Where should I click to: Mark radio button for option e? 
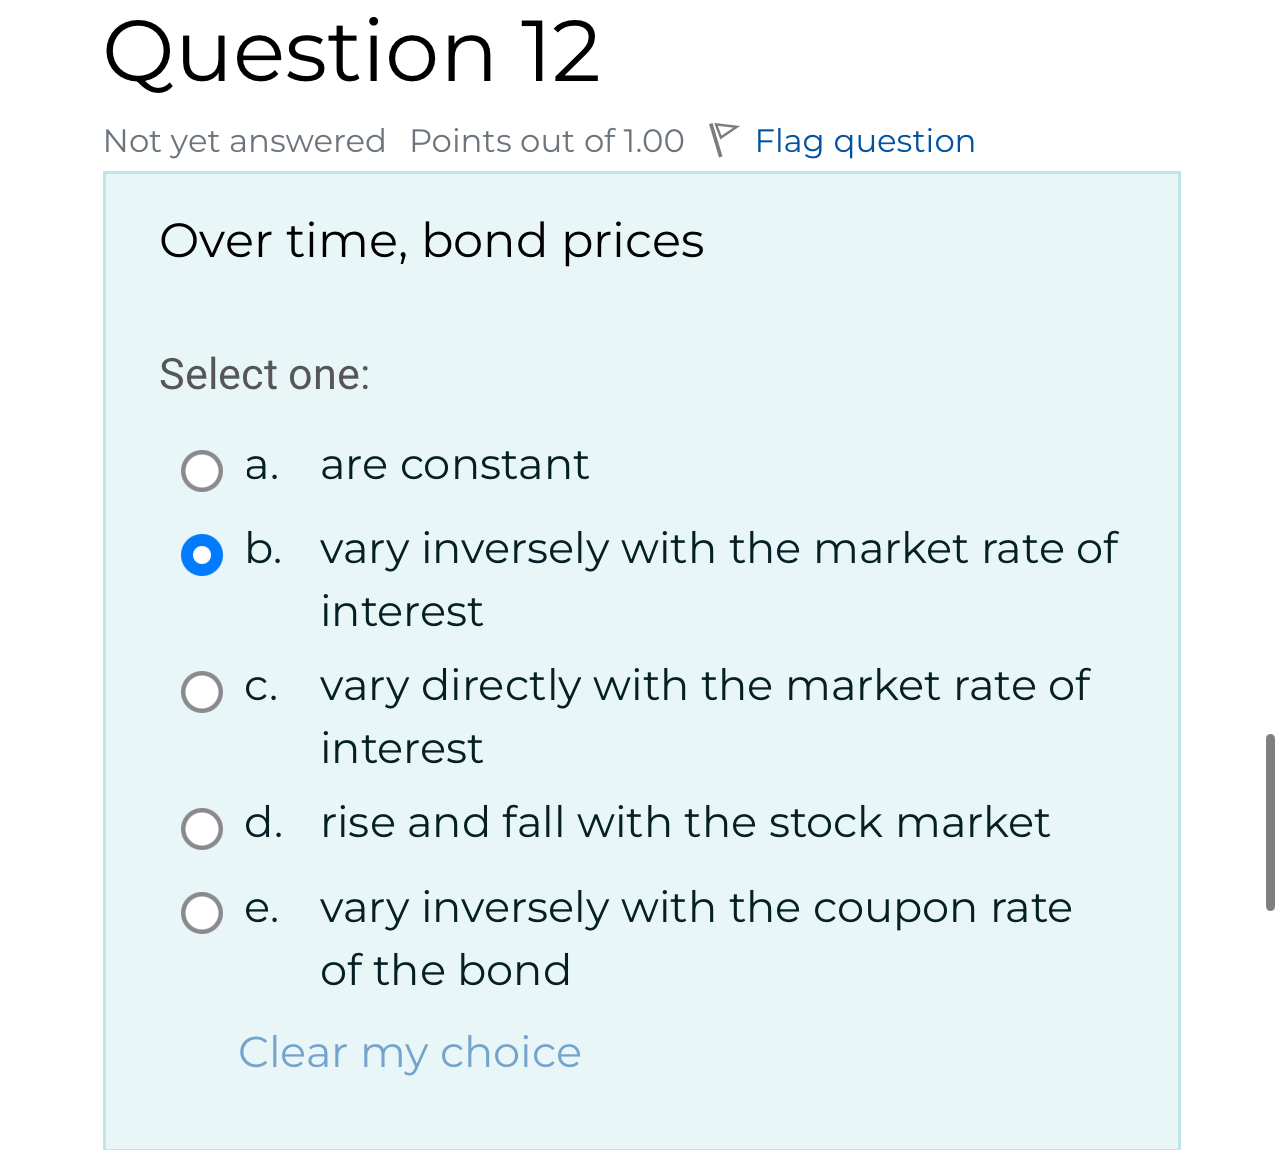point(202,912)
